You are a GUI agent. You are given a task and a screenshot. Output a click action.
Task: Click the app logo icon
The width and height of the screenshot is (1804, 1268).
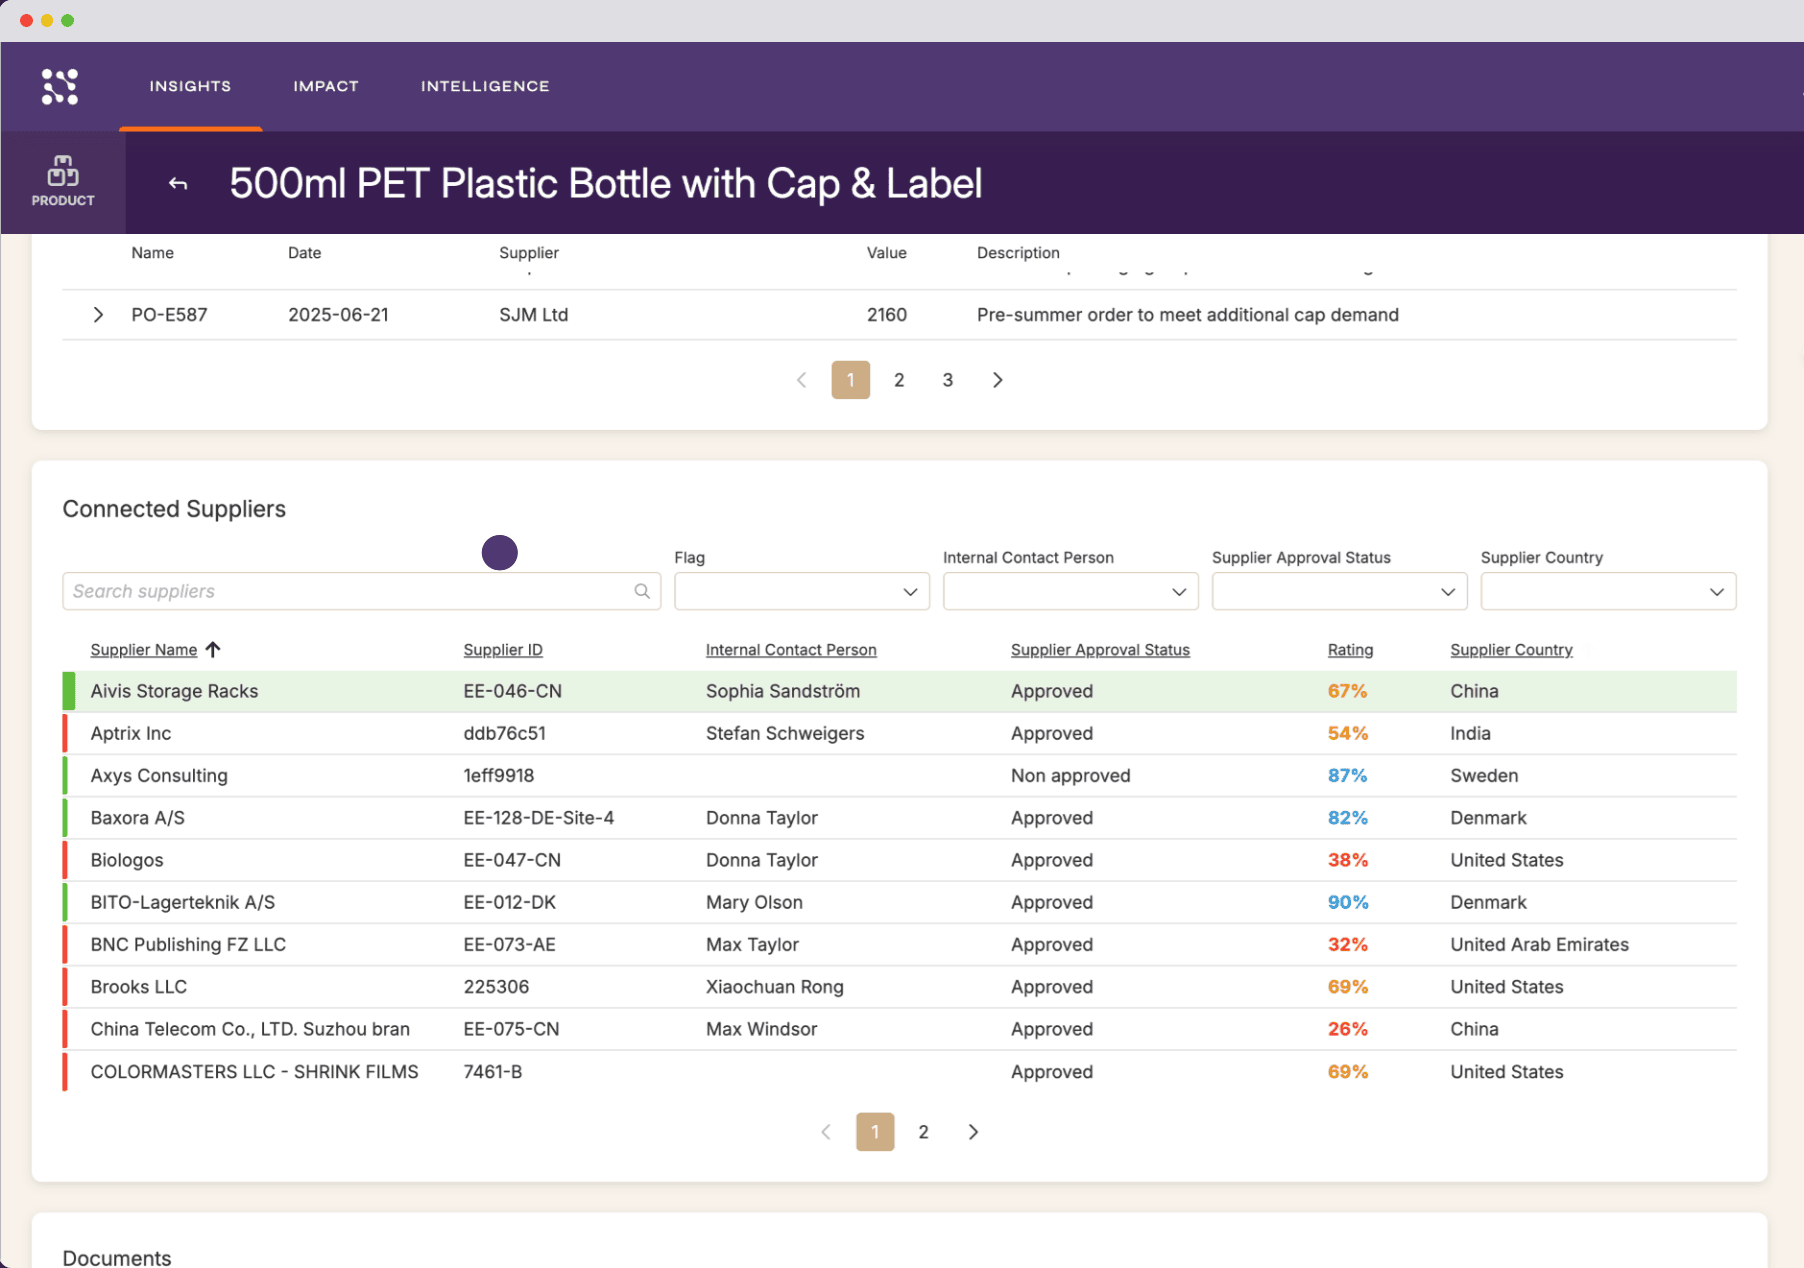coord(60,86)
